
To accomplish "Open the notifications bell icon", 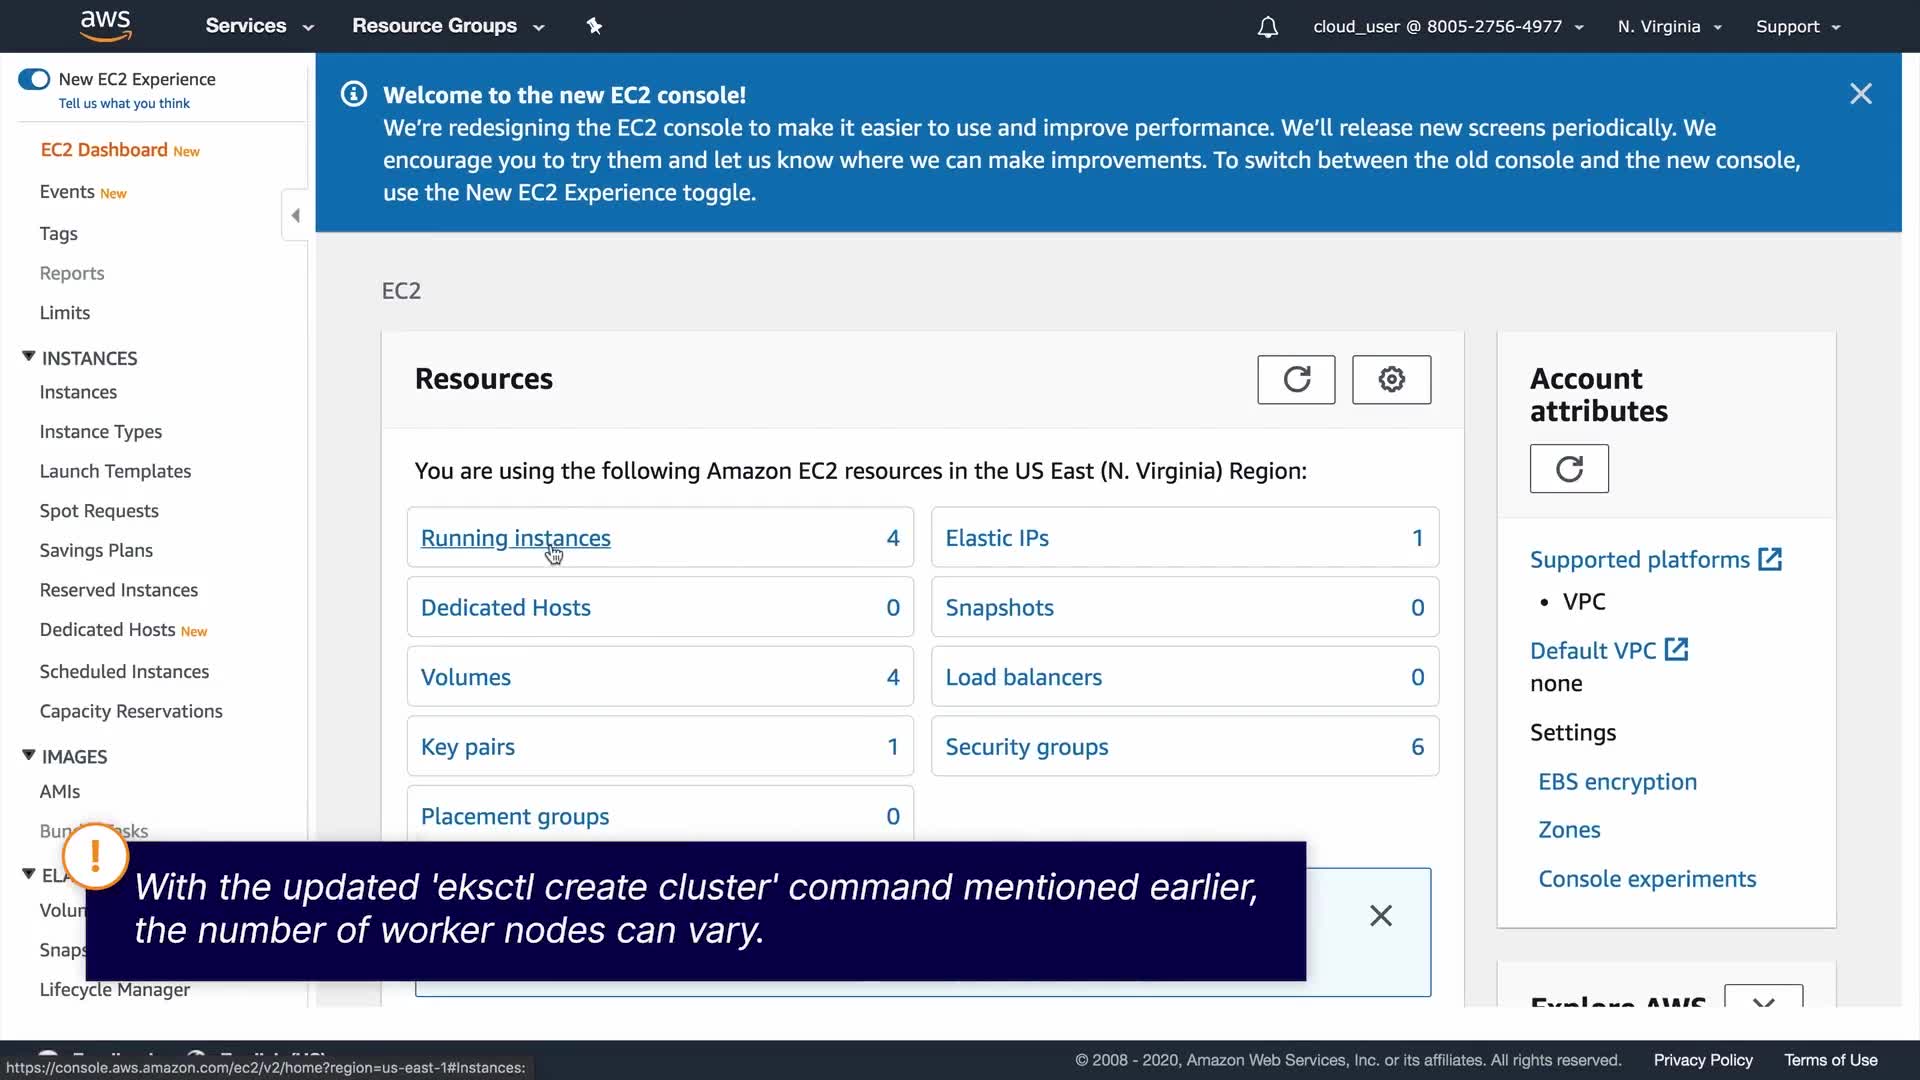I will click(1267, 27).
